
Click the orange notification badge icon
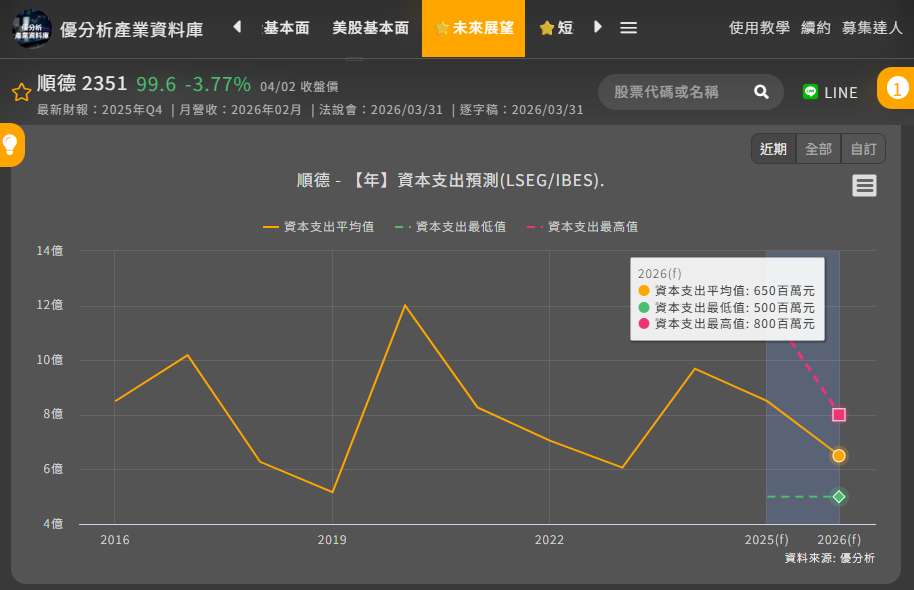[896, 89]
